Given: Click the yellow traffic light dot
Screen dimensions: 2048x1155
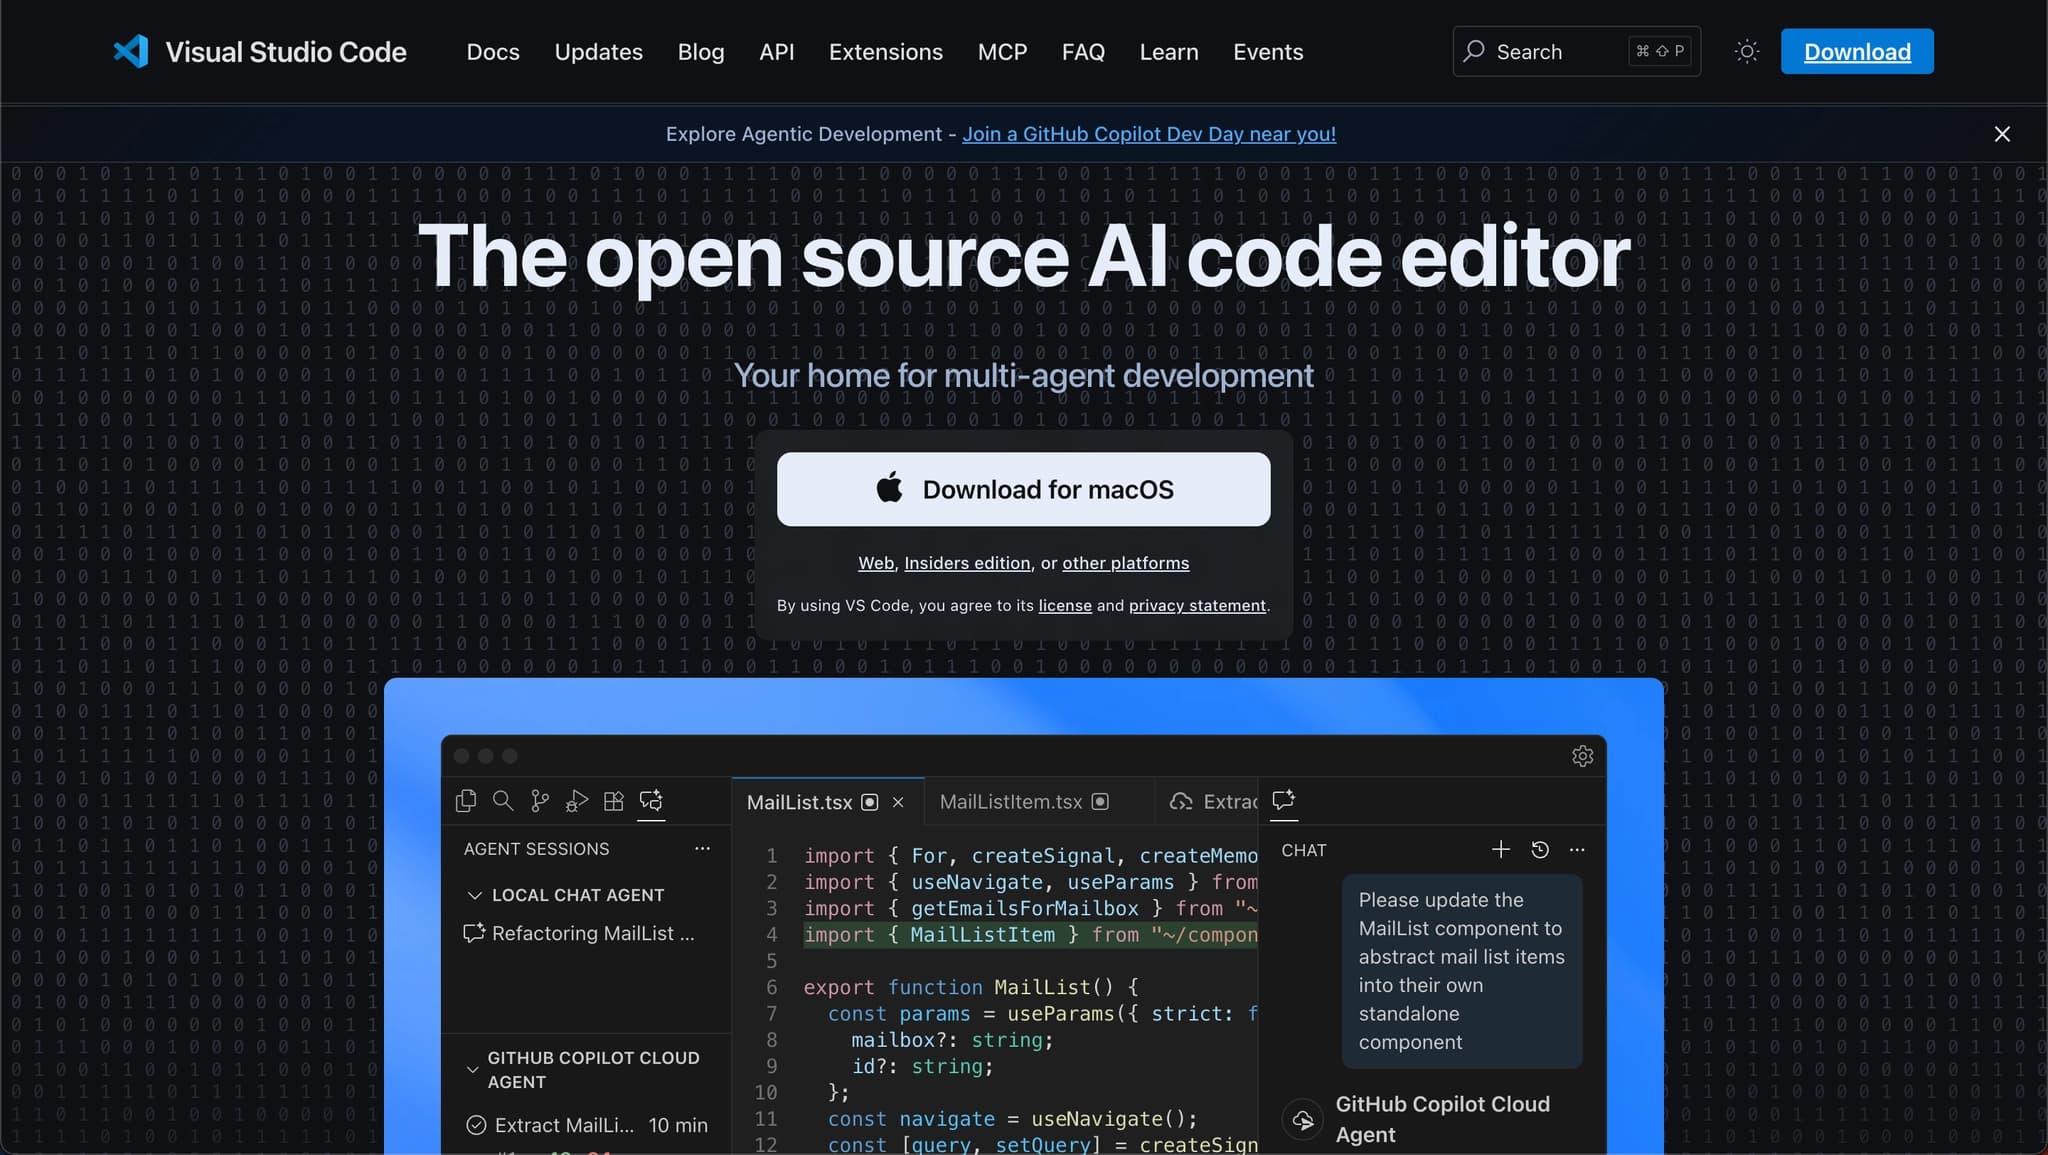Looking at the screenshot, I should (x=486, y=756).
